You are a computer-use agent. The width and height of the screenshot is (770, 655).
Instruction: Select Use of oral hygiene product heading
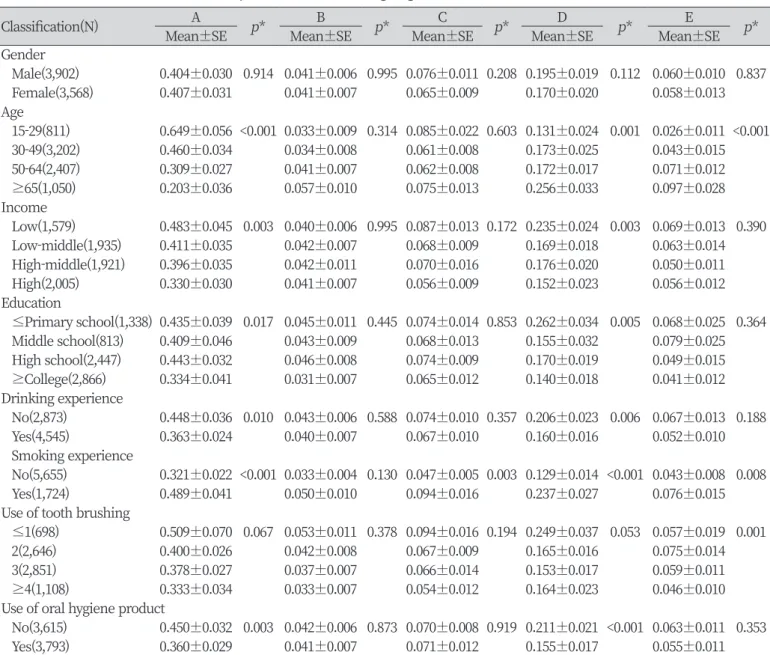pyautogui.click(x=83, y=609)
